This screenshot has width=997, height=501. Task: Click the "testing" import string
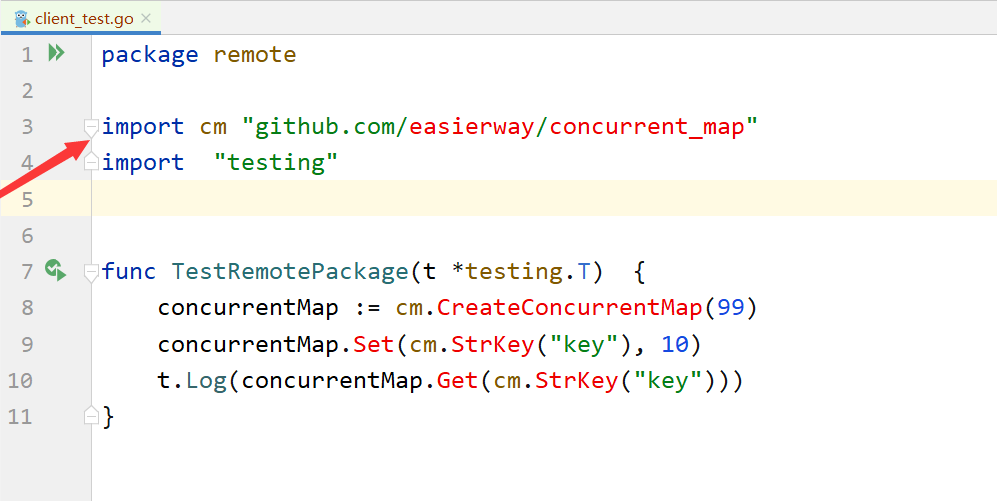[x=276, y=162]
